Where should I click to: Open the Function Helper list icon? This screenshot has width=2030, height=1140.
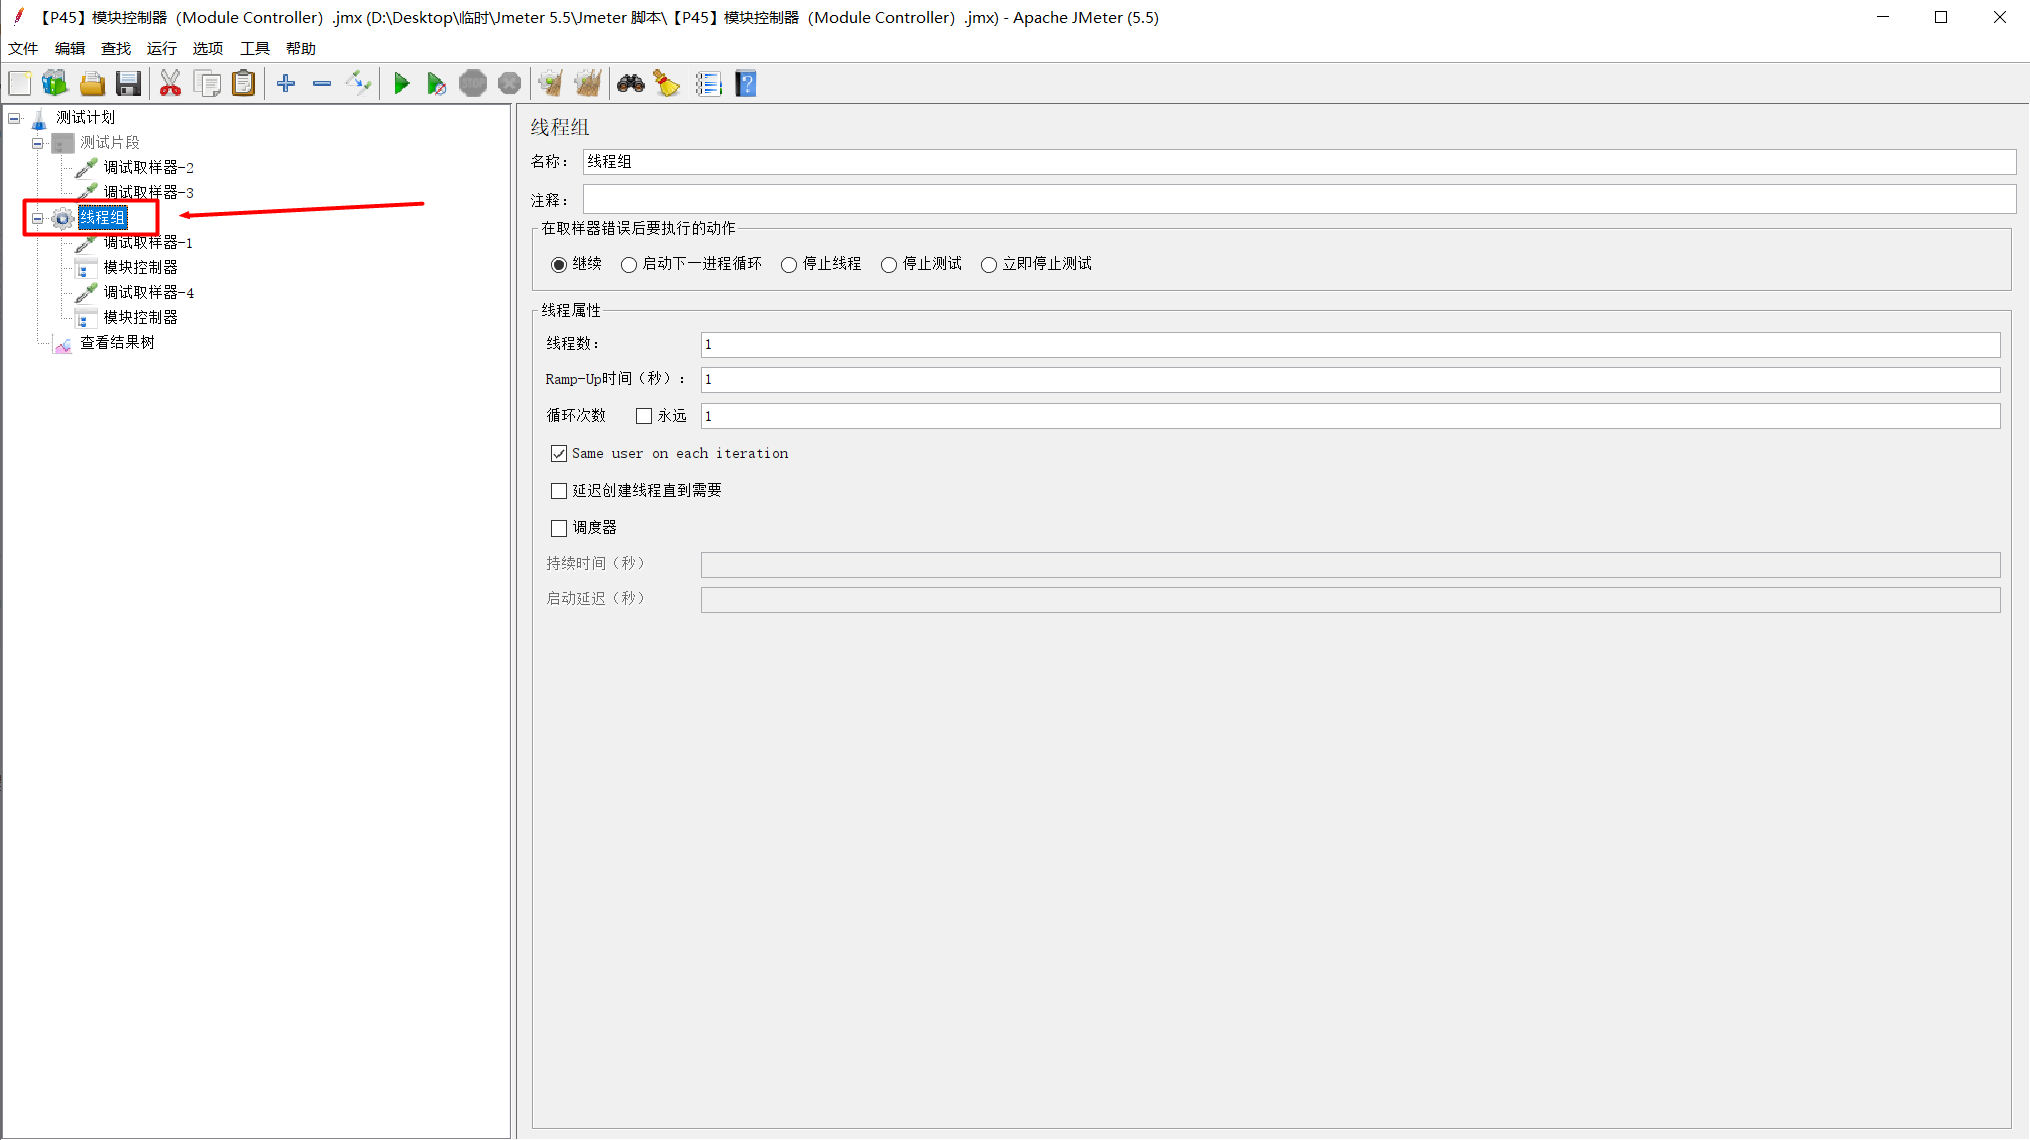708,84
